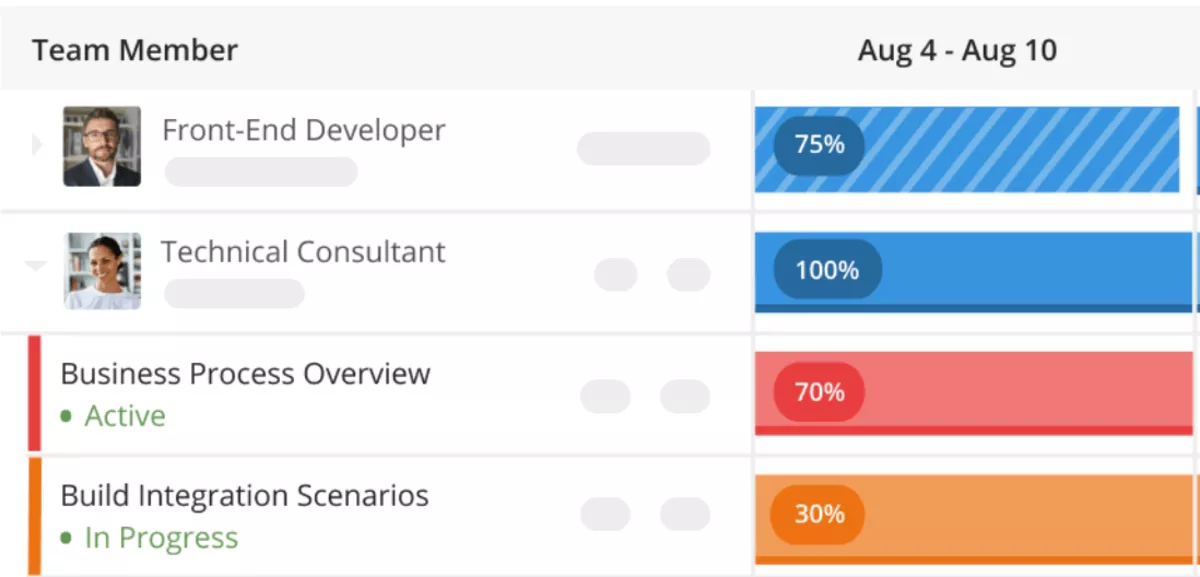Click the second icon beside Business Process Overview

(682, 394)
